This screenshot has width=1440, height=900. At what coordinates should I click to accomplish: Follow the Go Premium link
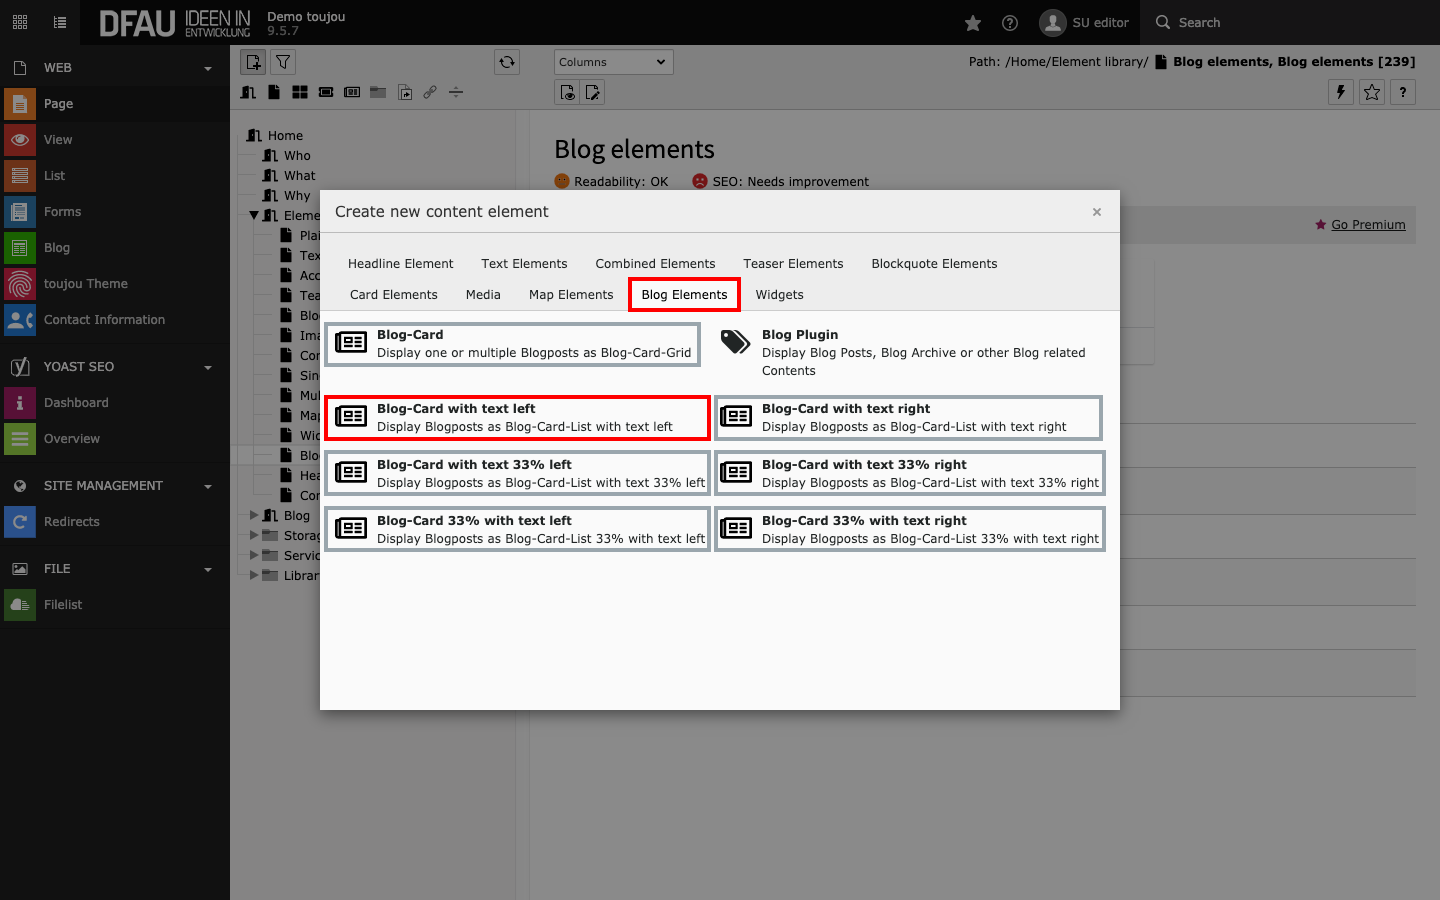point(1368,225)
